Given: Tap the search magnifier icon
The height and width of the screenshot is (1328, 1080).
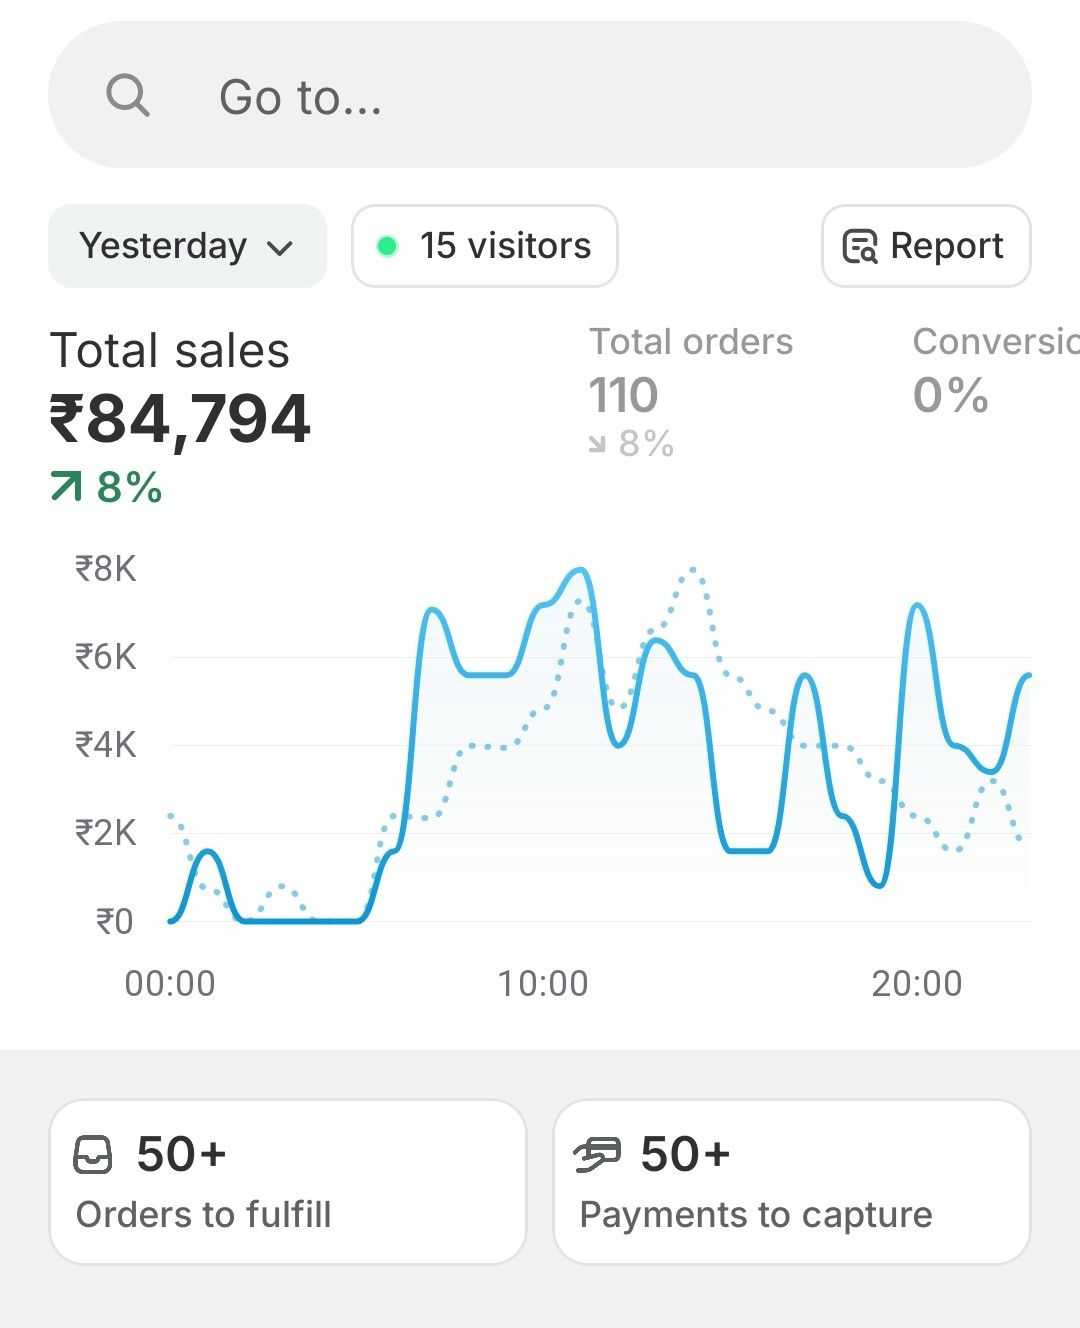Looking at the screenshot, I should click(128, 96).
